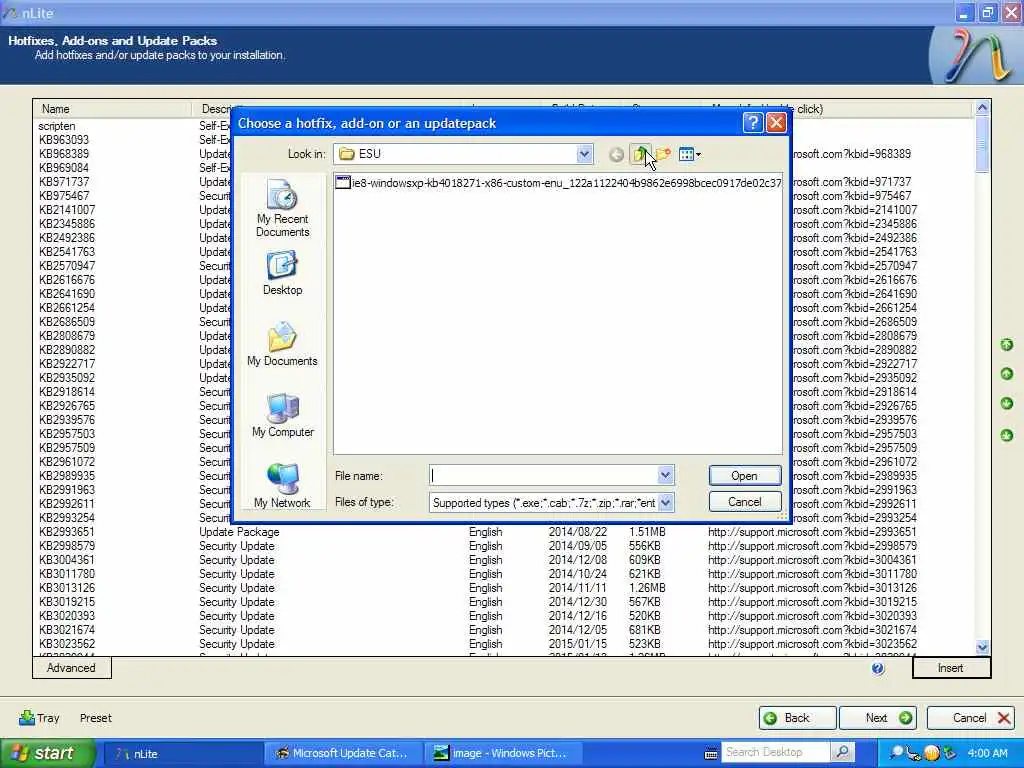
Task: Select the ie8-windowsxp-kb4018271 file
Action: click(x=558, y=183)
